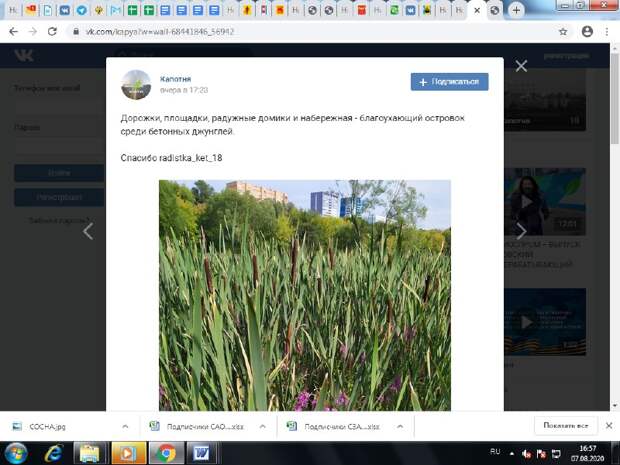Expand options for Подписчики САО download
Image resolution: width=620 pixels, height=465 pixels.
click(262, 427)
